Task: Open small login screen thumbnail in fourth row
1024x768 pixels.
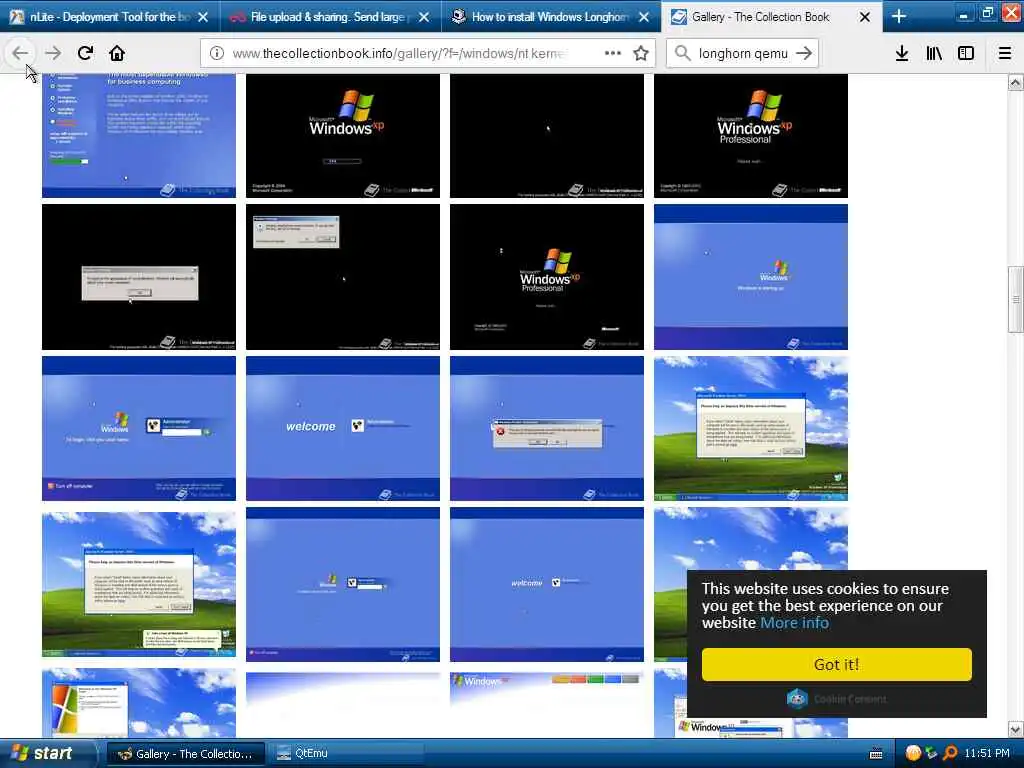Action: [x=343, y=584]
